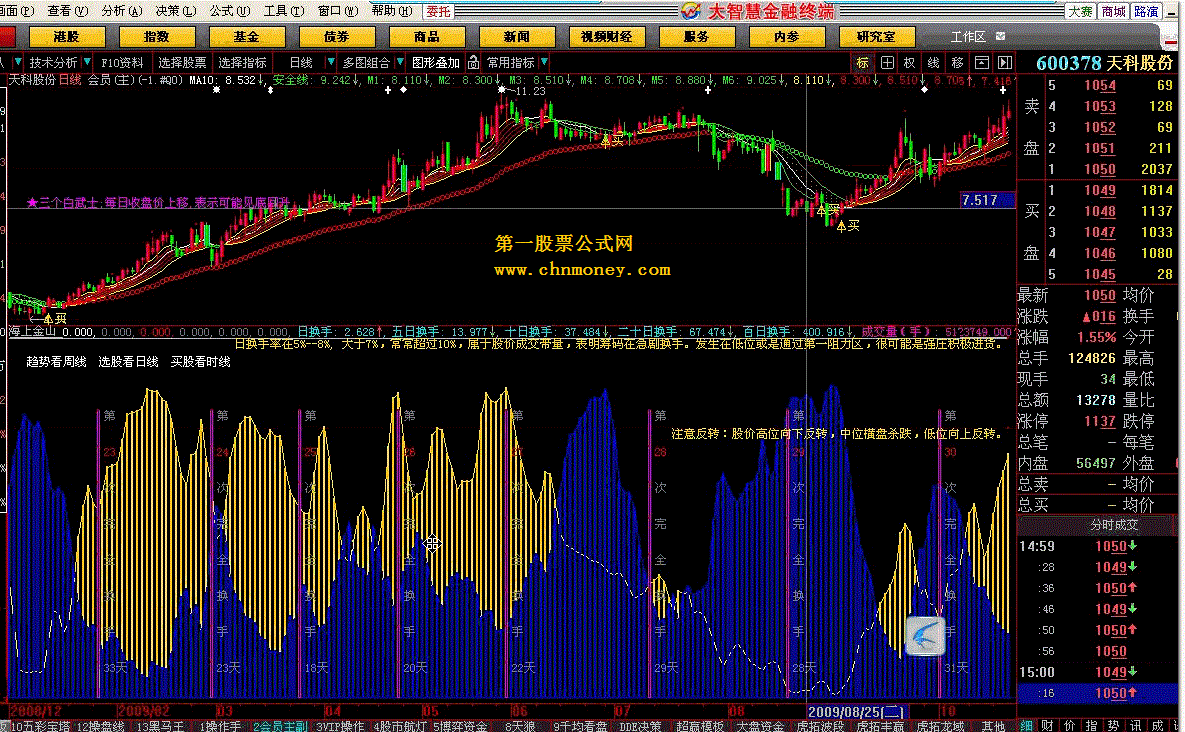This screenshot has width=1185, height=732.
Task: Click the 委托 order button
Action: (438, 11)
